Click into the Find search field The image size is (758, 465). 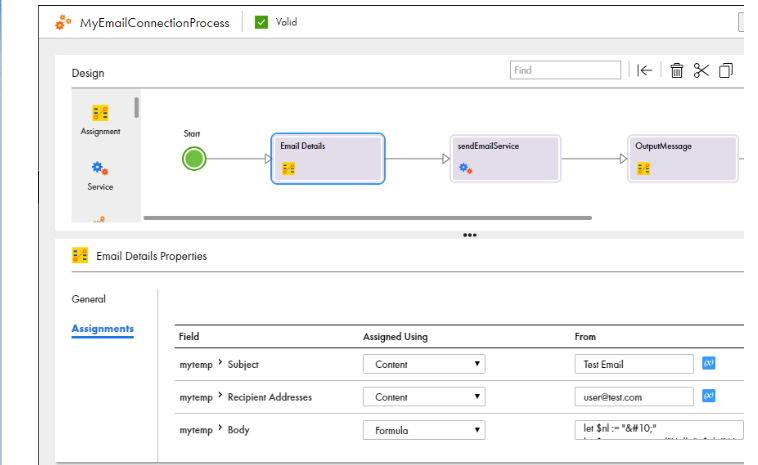[x=565, y=70]
